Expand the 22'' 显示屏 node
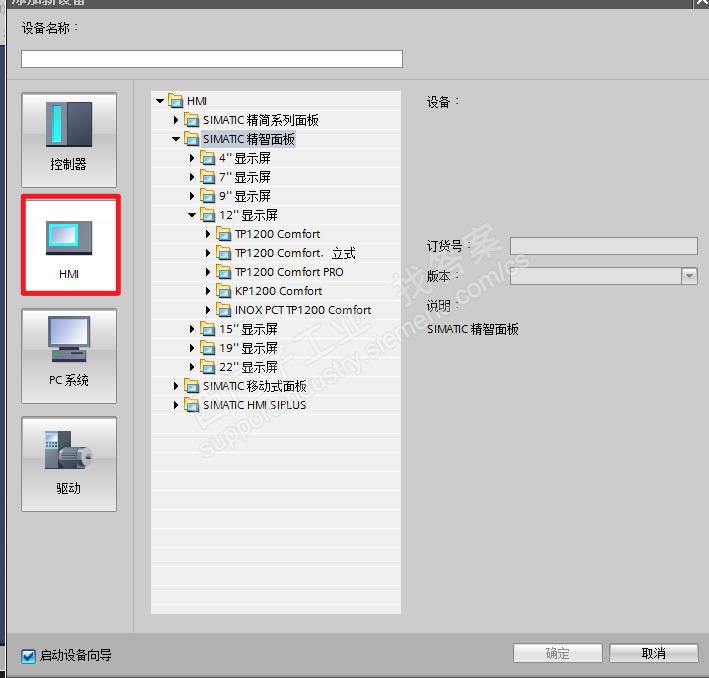Image resolution: width=709 pixels, height=678 pixels. pyautogui.click(x=192, y=367)
